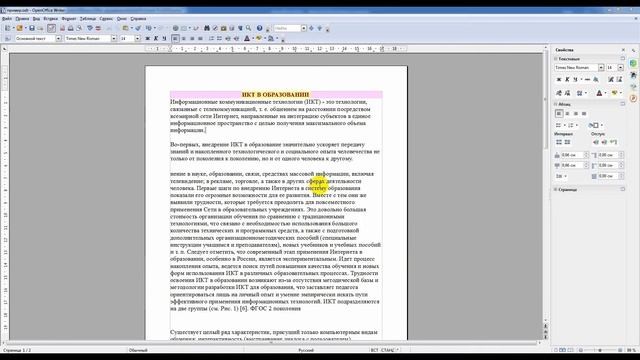Click sidebar Highlight color button
The height and width of the screenshot is (360, 640).
click(614, 93)
